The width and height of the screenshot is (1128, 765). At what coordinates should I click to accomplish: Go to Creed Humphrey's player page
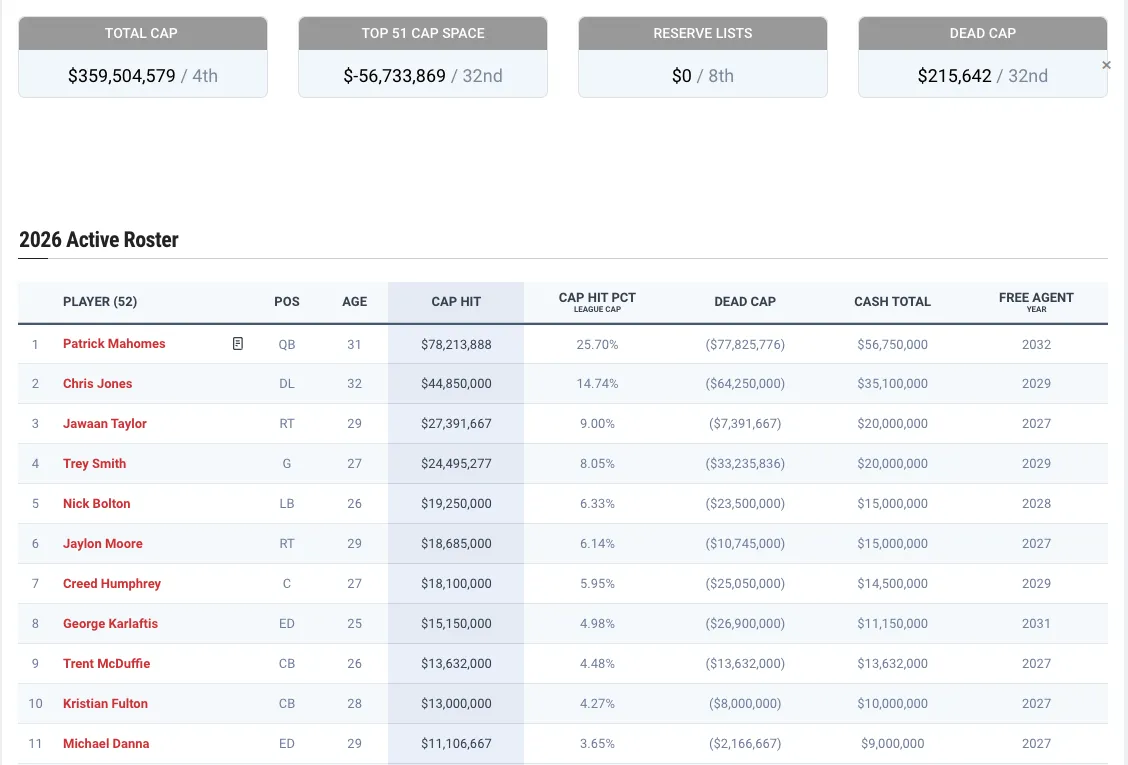point(111,584)
